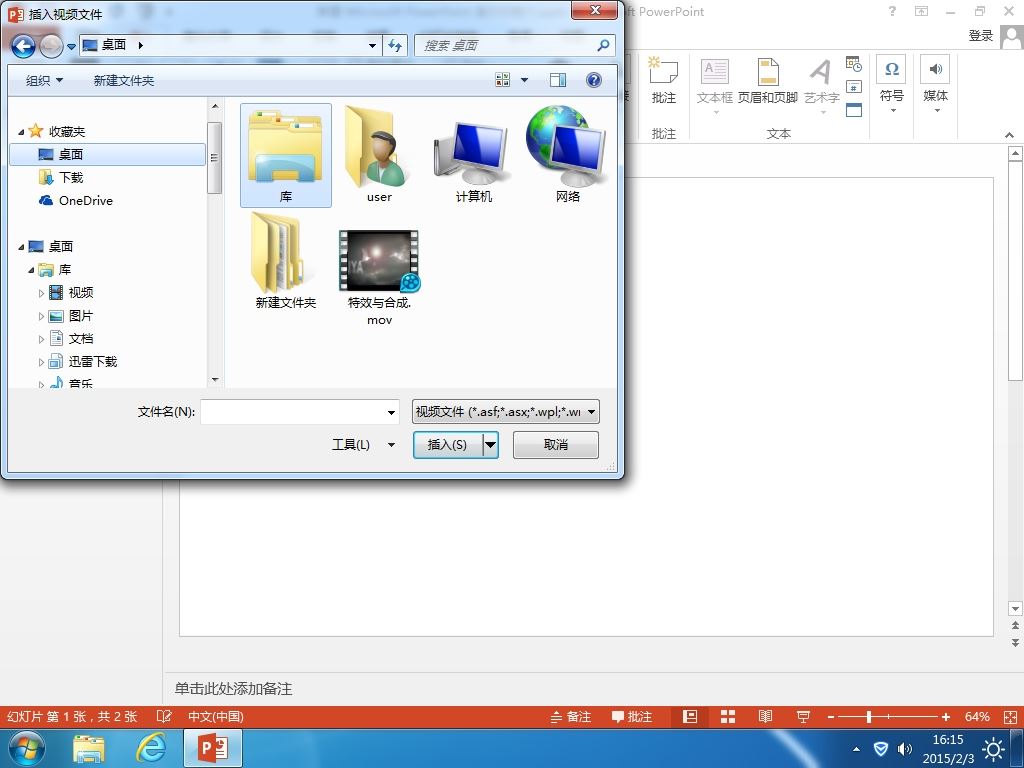
Task: Expand the 视频 library node
Action: pyautogui.click(x=41, y=293)
